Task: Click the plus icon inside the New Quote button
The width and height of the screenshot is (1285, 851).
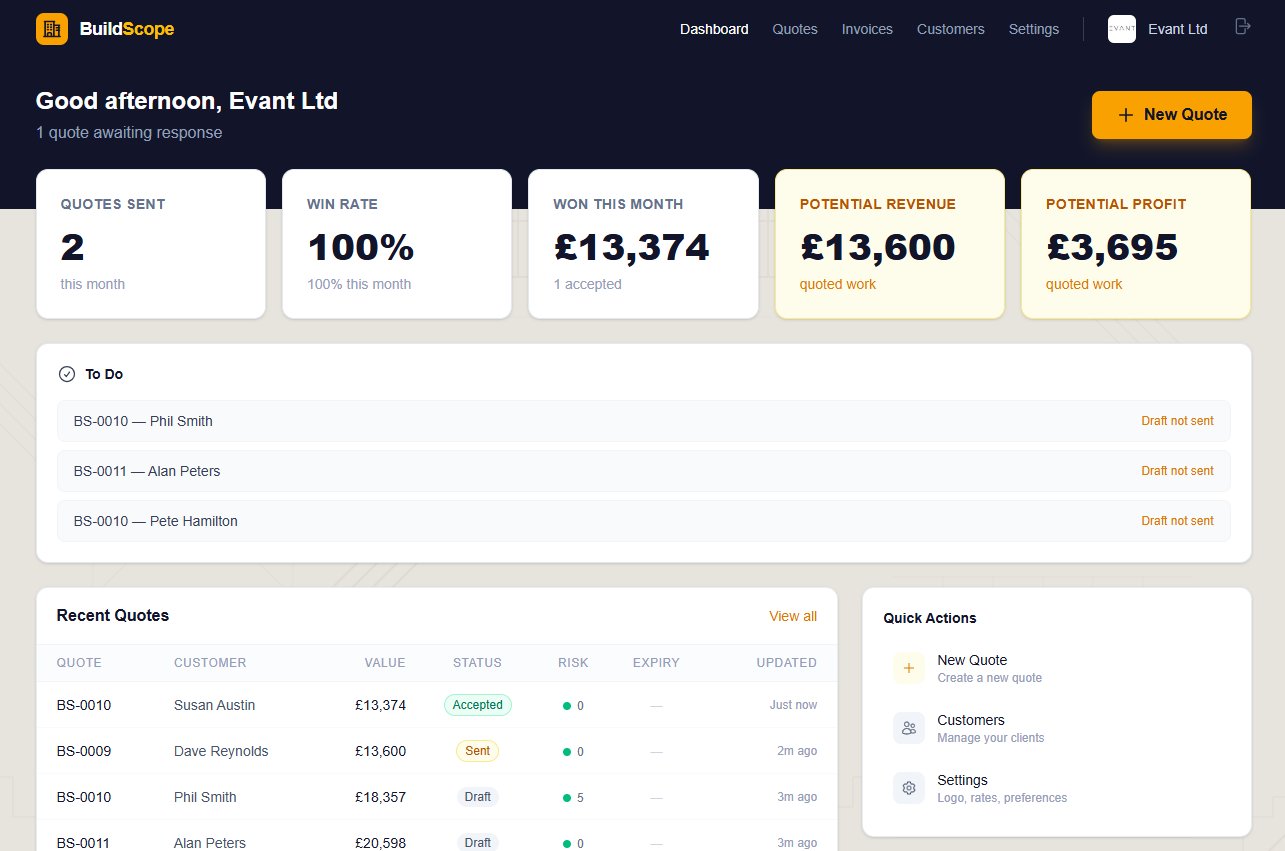Action: coord(1124,114)
